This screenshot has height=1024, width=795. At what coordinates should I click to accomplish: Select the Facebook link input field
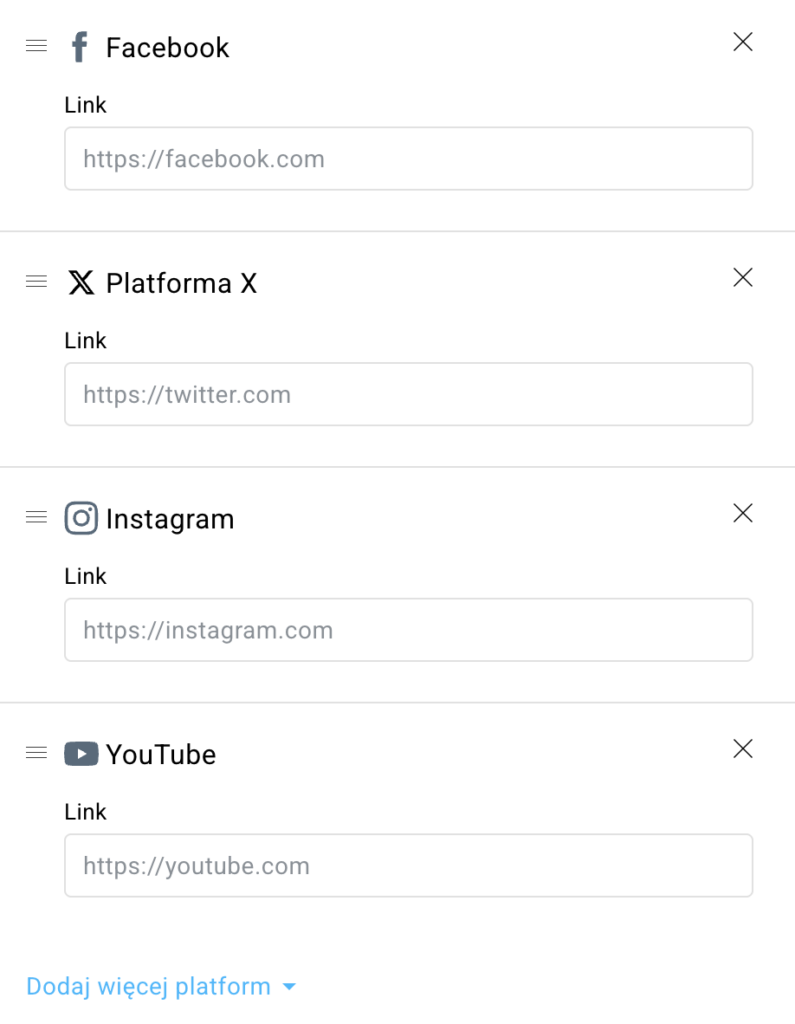pos(408,158)
